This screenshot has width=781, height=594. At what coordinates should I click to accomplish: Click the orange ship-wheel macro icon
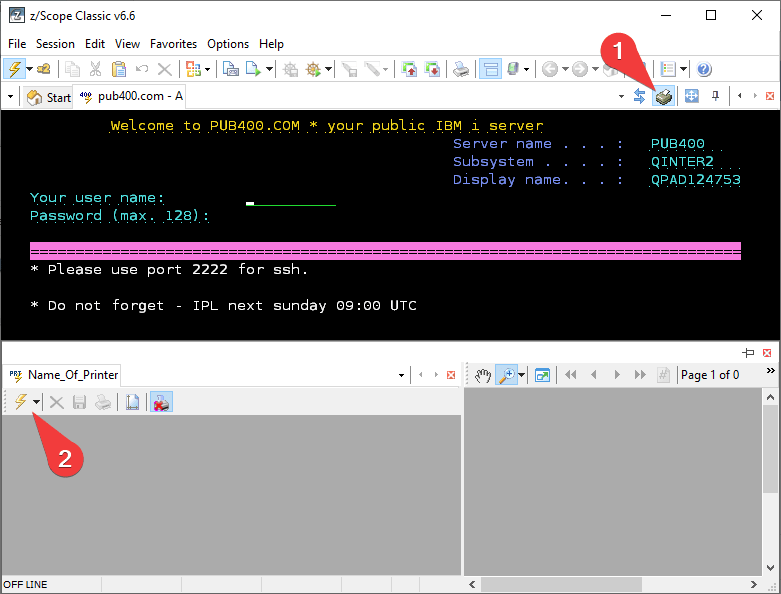314,69
